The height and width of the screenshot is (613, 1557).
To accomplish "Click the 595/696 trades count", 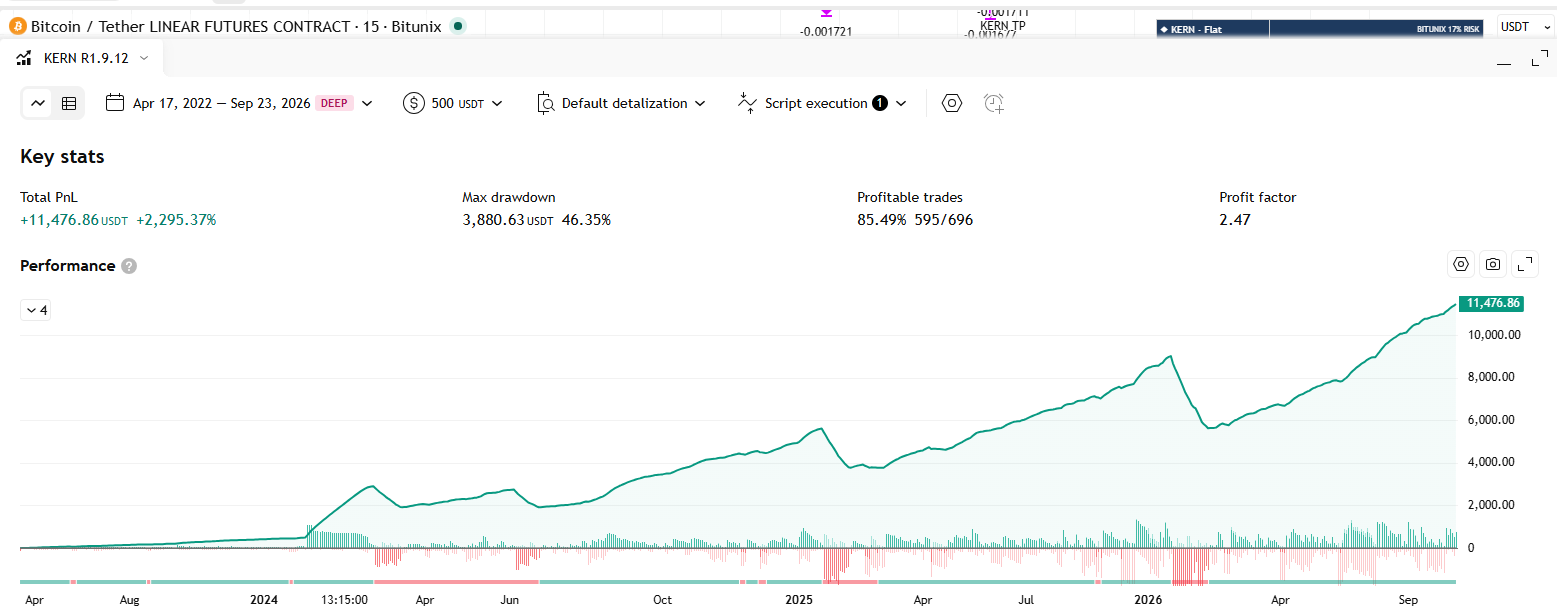I will tap(943, 219).
